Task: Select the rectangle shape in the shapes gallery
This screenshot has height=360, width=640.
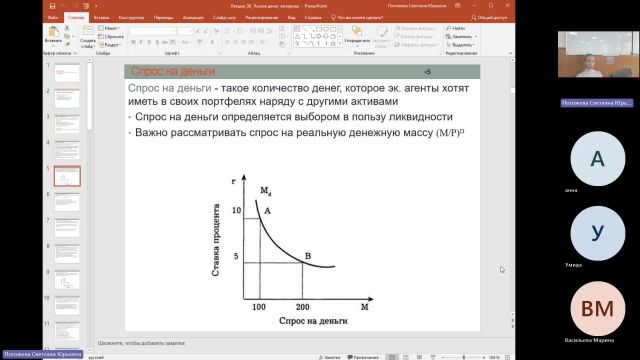Action: [319, 29]
